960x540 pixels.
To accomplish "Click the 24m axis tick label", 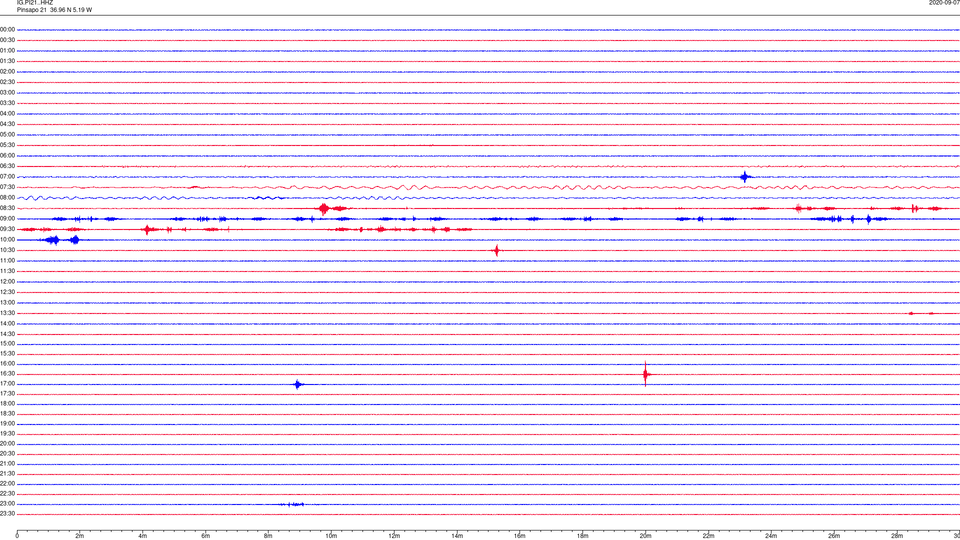I will [771, 536].
